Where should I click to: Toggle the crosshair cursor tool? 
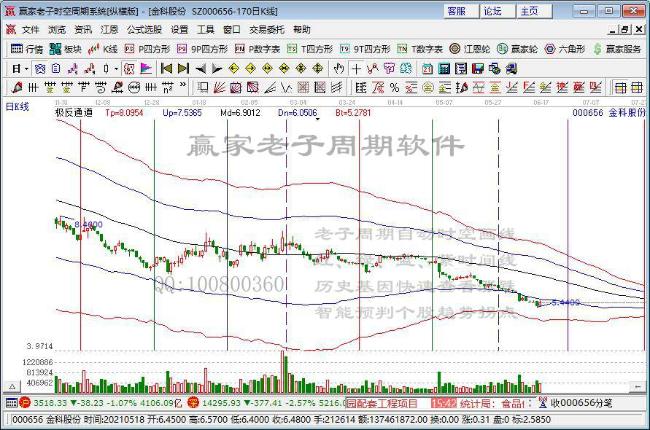(x=356, y=68)
